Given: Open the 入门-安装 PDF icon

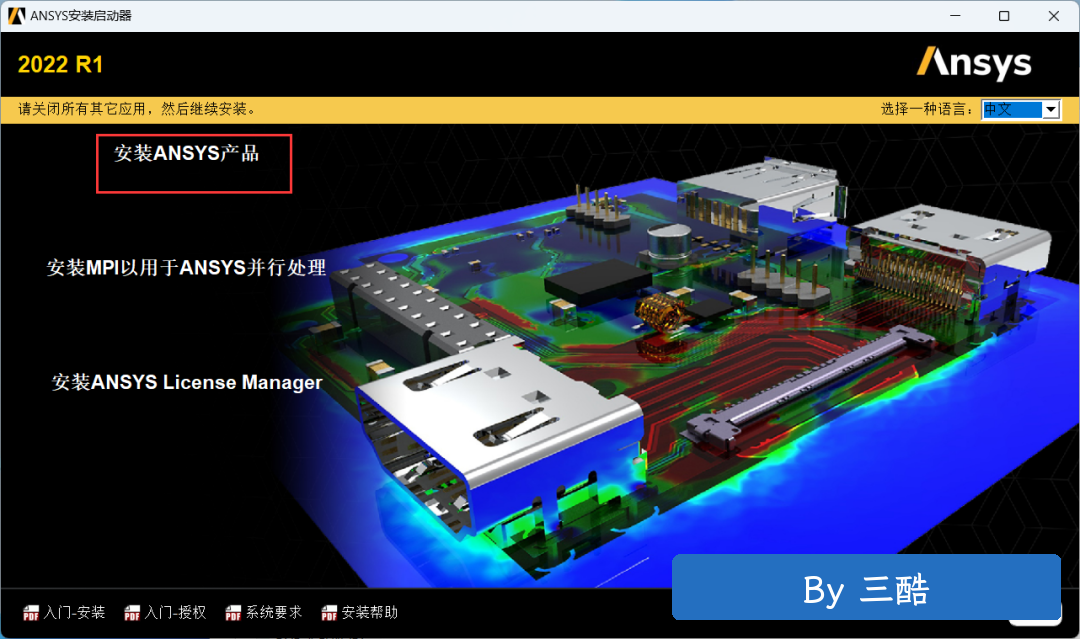Looking at the screenshot, I should coord(31,613).
